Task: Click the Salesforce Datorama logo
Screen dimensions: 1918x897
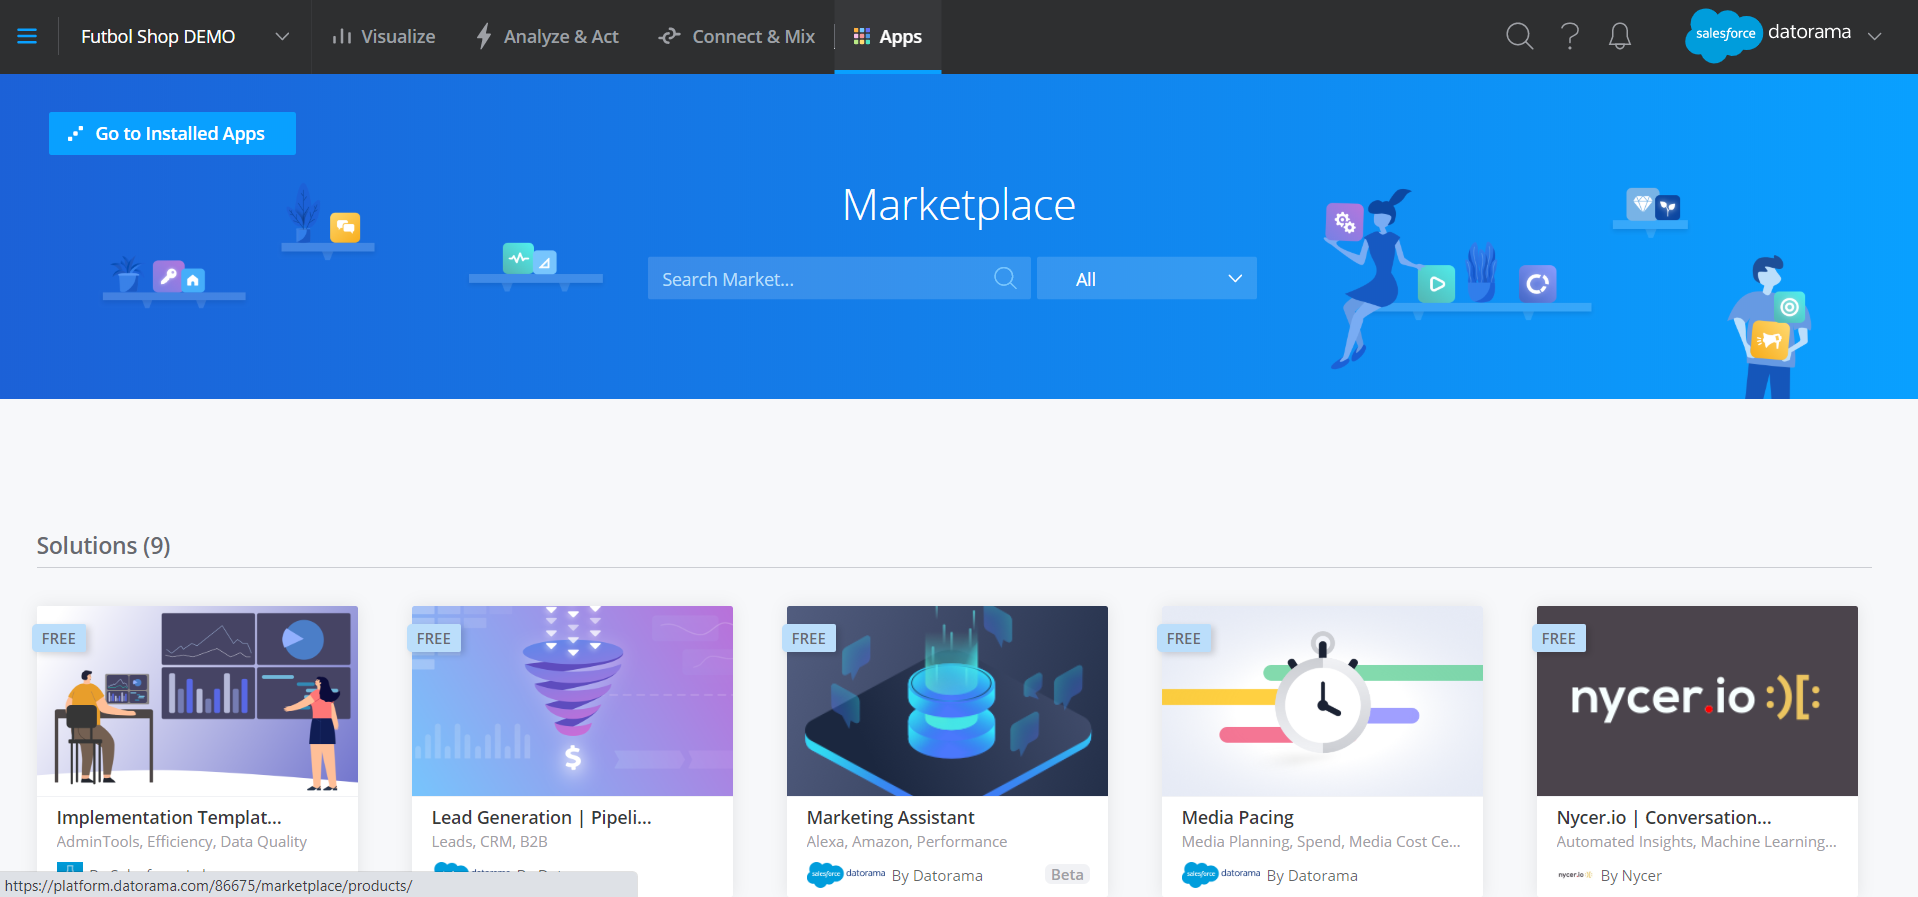Action: 1768,35
